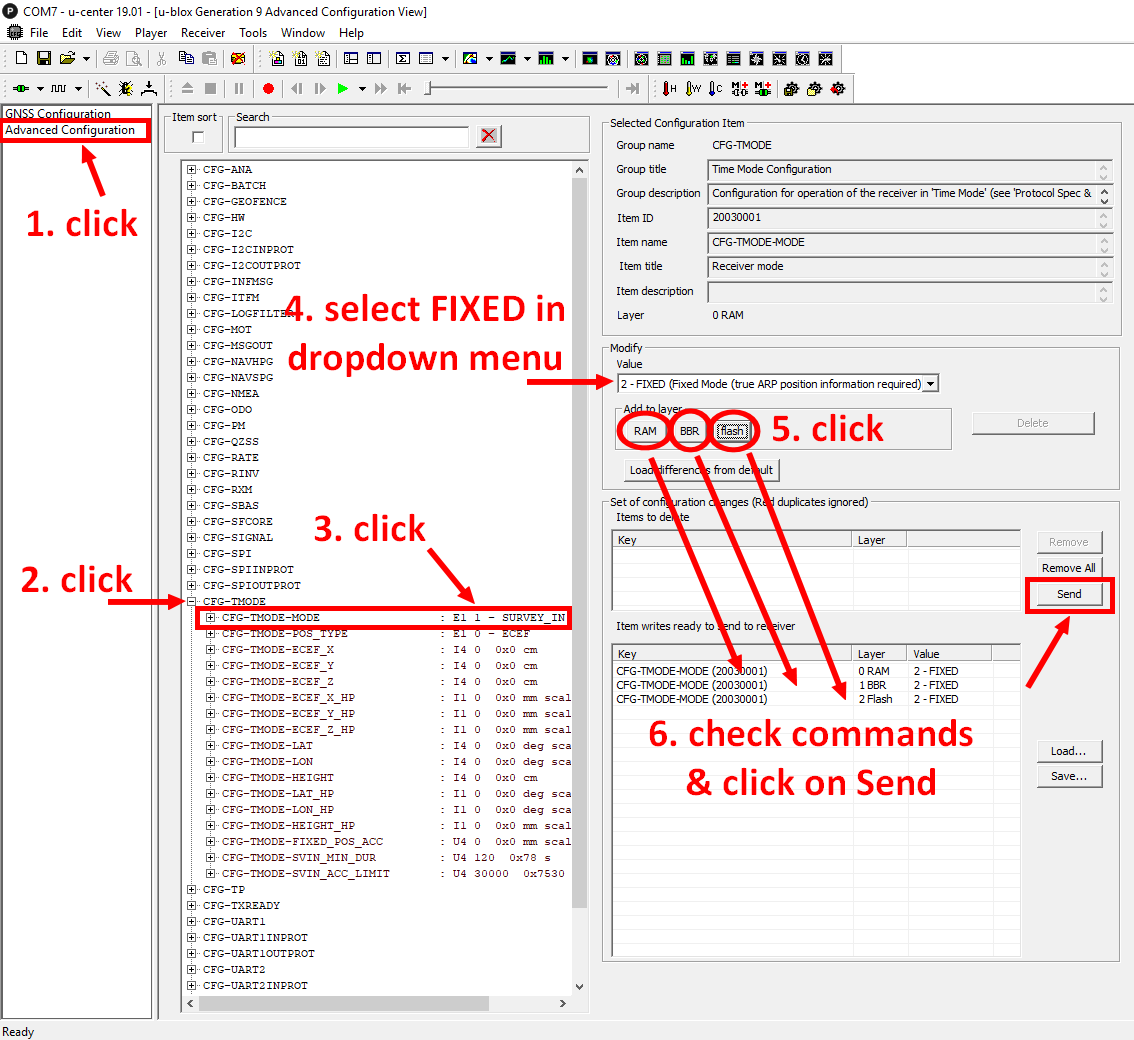Click the Send button

click(1069, 594)
